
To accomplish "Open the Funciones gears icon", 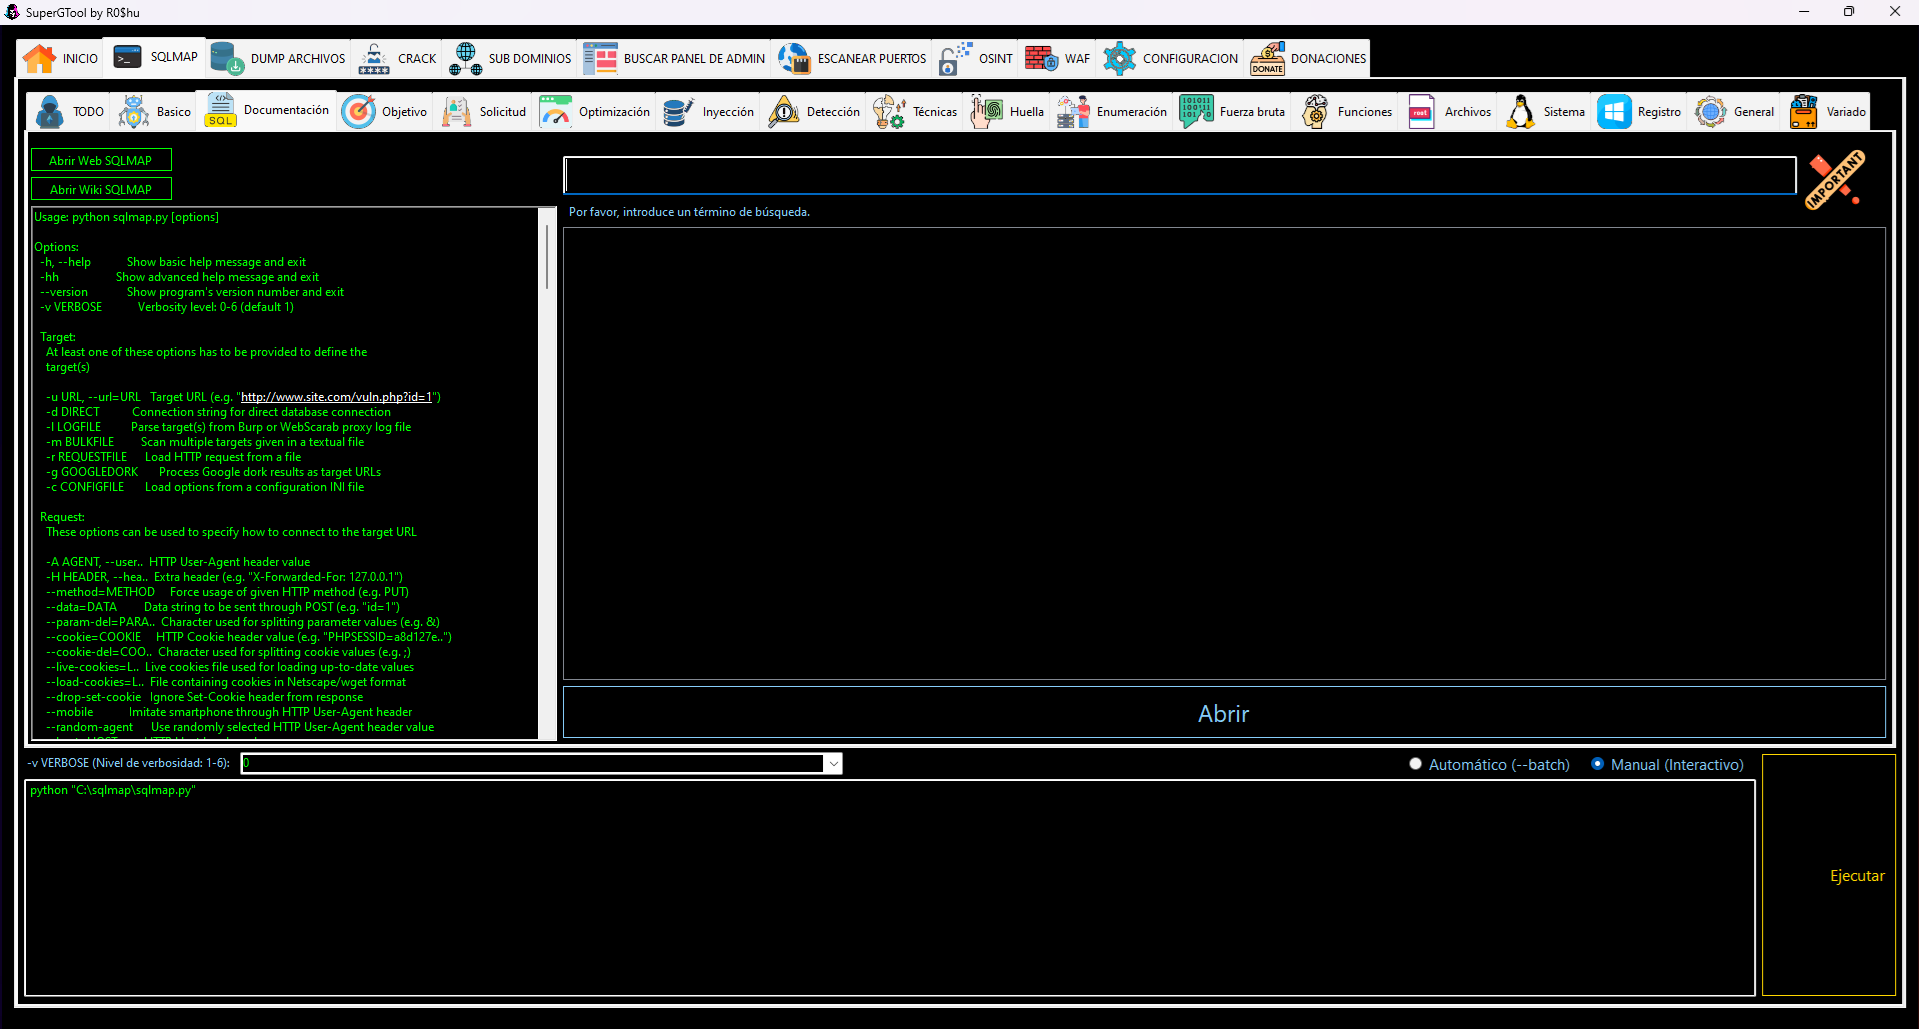I will click(1315, 112).
